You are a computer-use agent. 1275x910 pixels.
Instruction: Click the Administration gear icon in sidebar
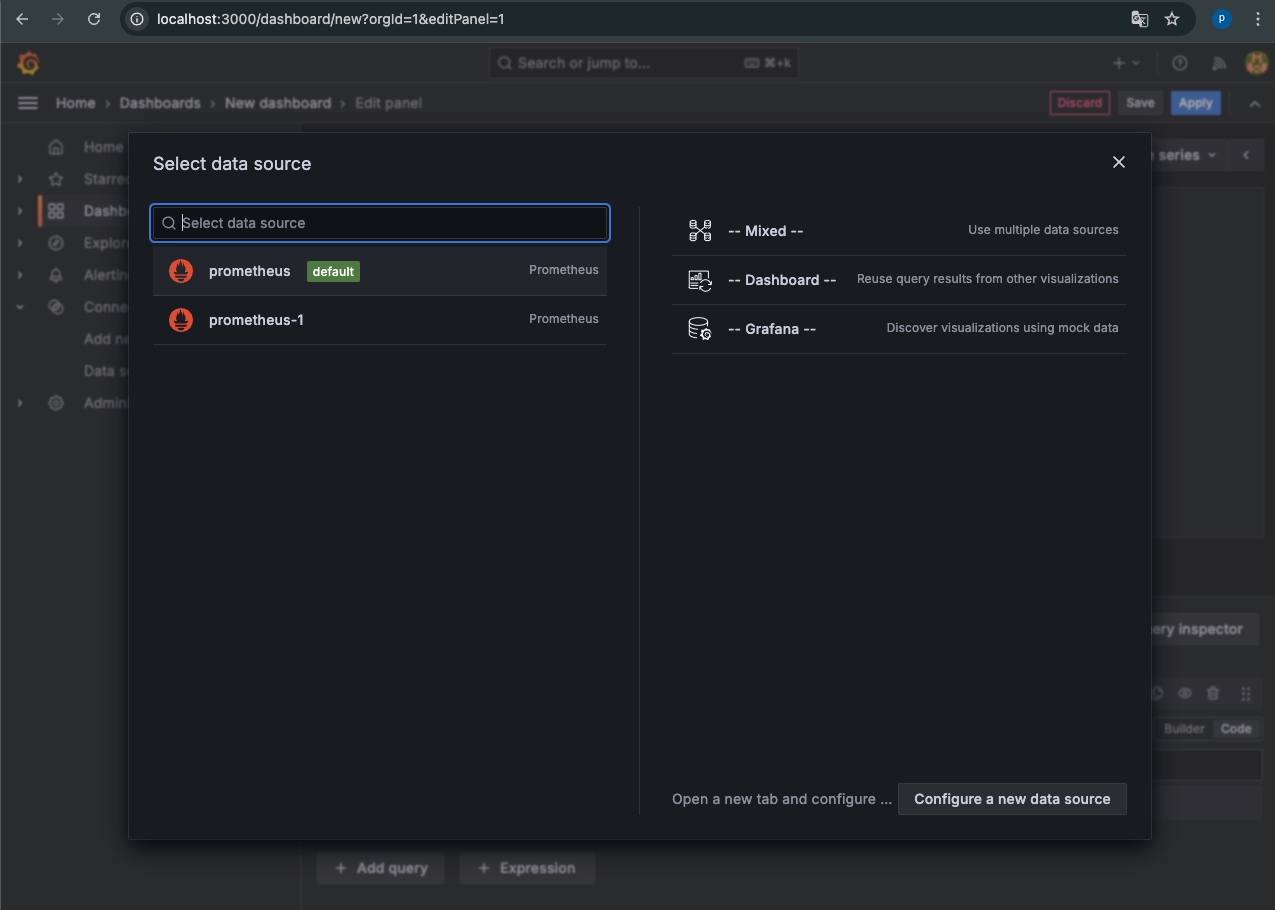tap(56, 403)
